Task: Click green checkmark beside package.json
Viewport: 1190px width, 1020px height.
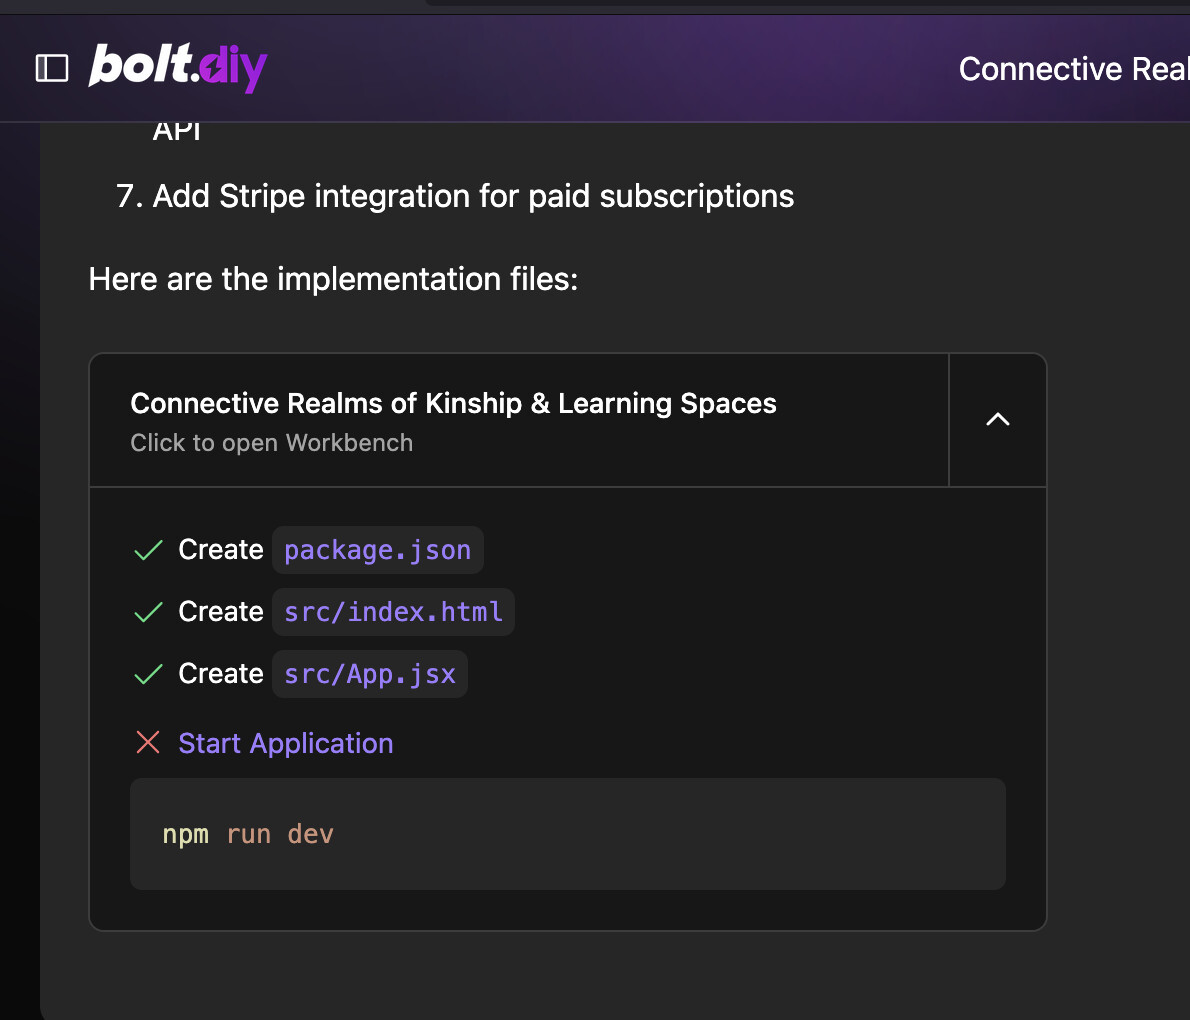Action: 148,549
